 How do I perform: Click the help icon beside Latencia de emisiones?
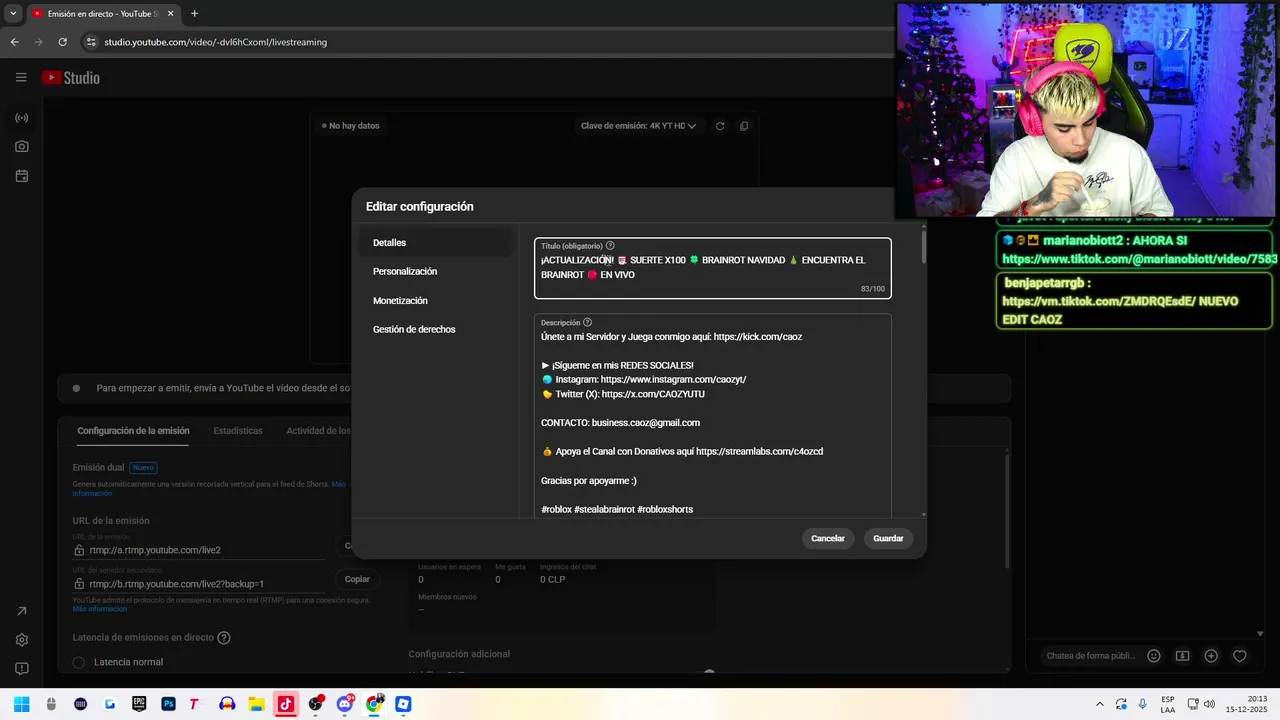click(224, 637)
